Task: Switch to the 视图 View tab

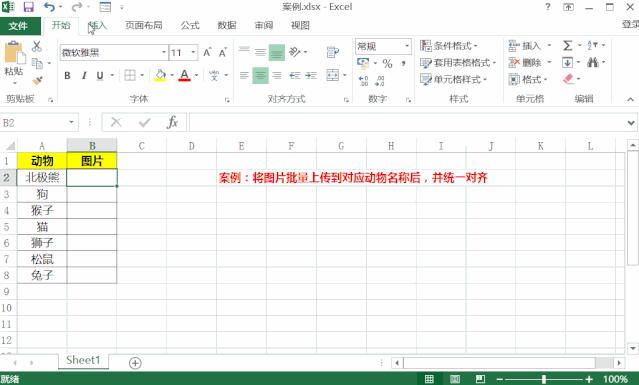Action: [x=300, y=25]
